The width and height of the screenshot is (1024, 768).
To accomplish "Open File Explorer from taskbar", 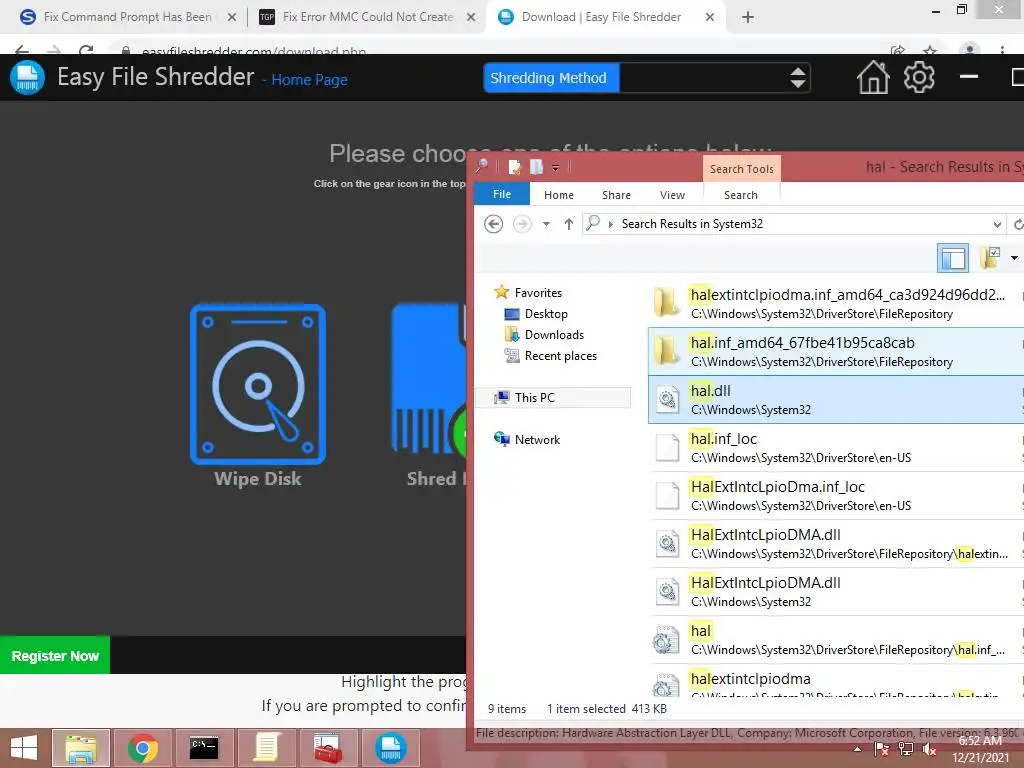I will tap(81, 748).
